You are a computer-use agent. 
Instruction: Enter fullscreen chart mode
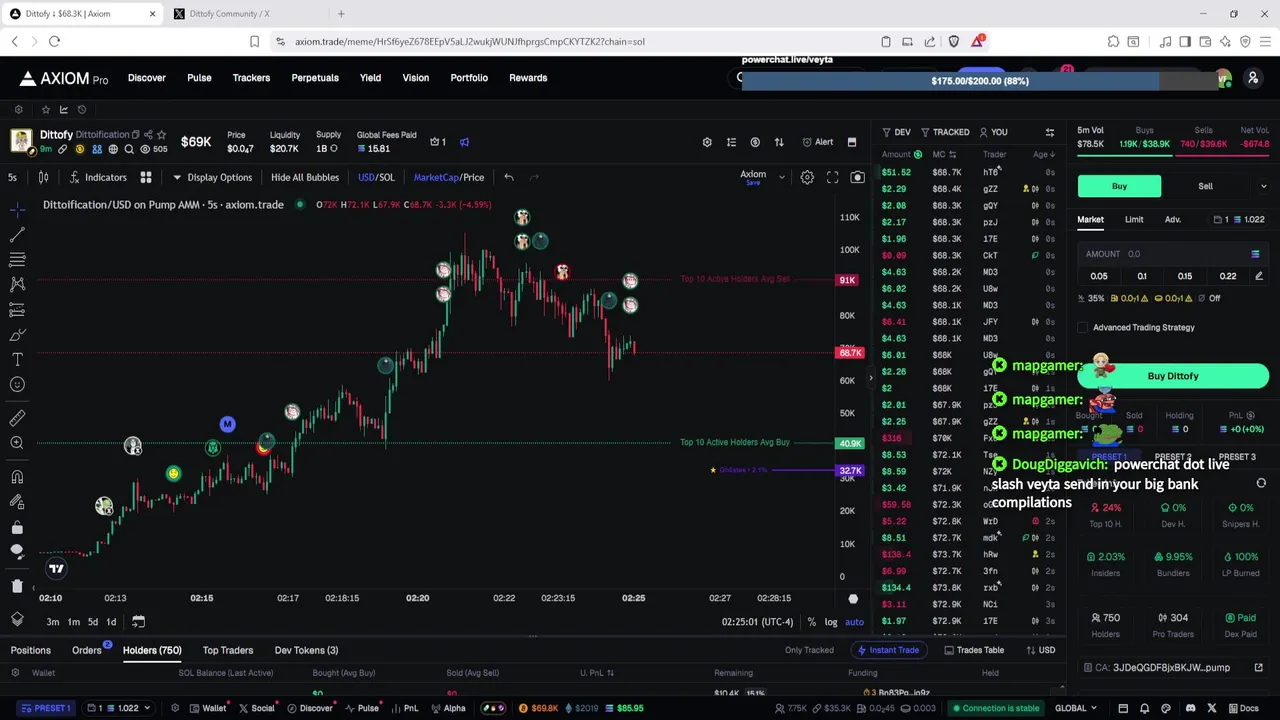tap(832, 177)
